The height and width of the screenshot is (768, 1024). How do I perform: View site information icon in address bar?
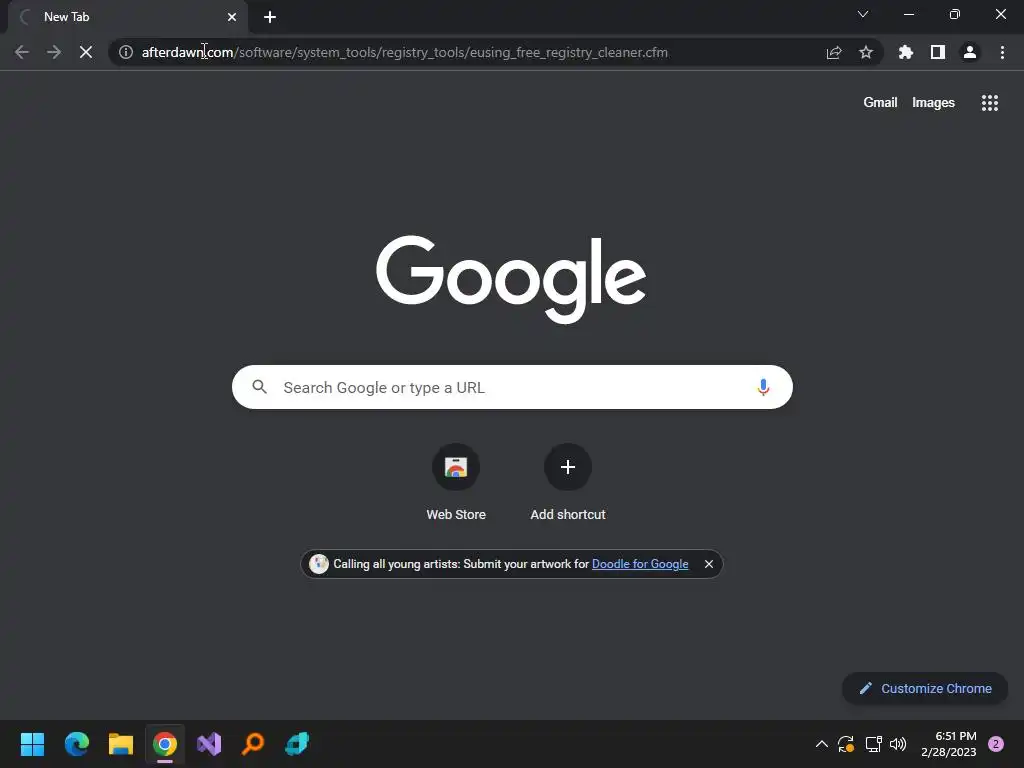point(126,52)
